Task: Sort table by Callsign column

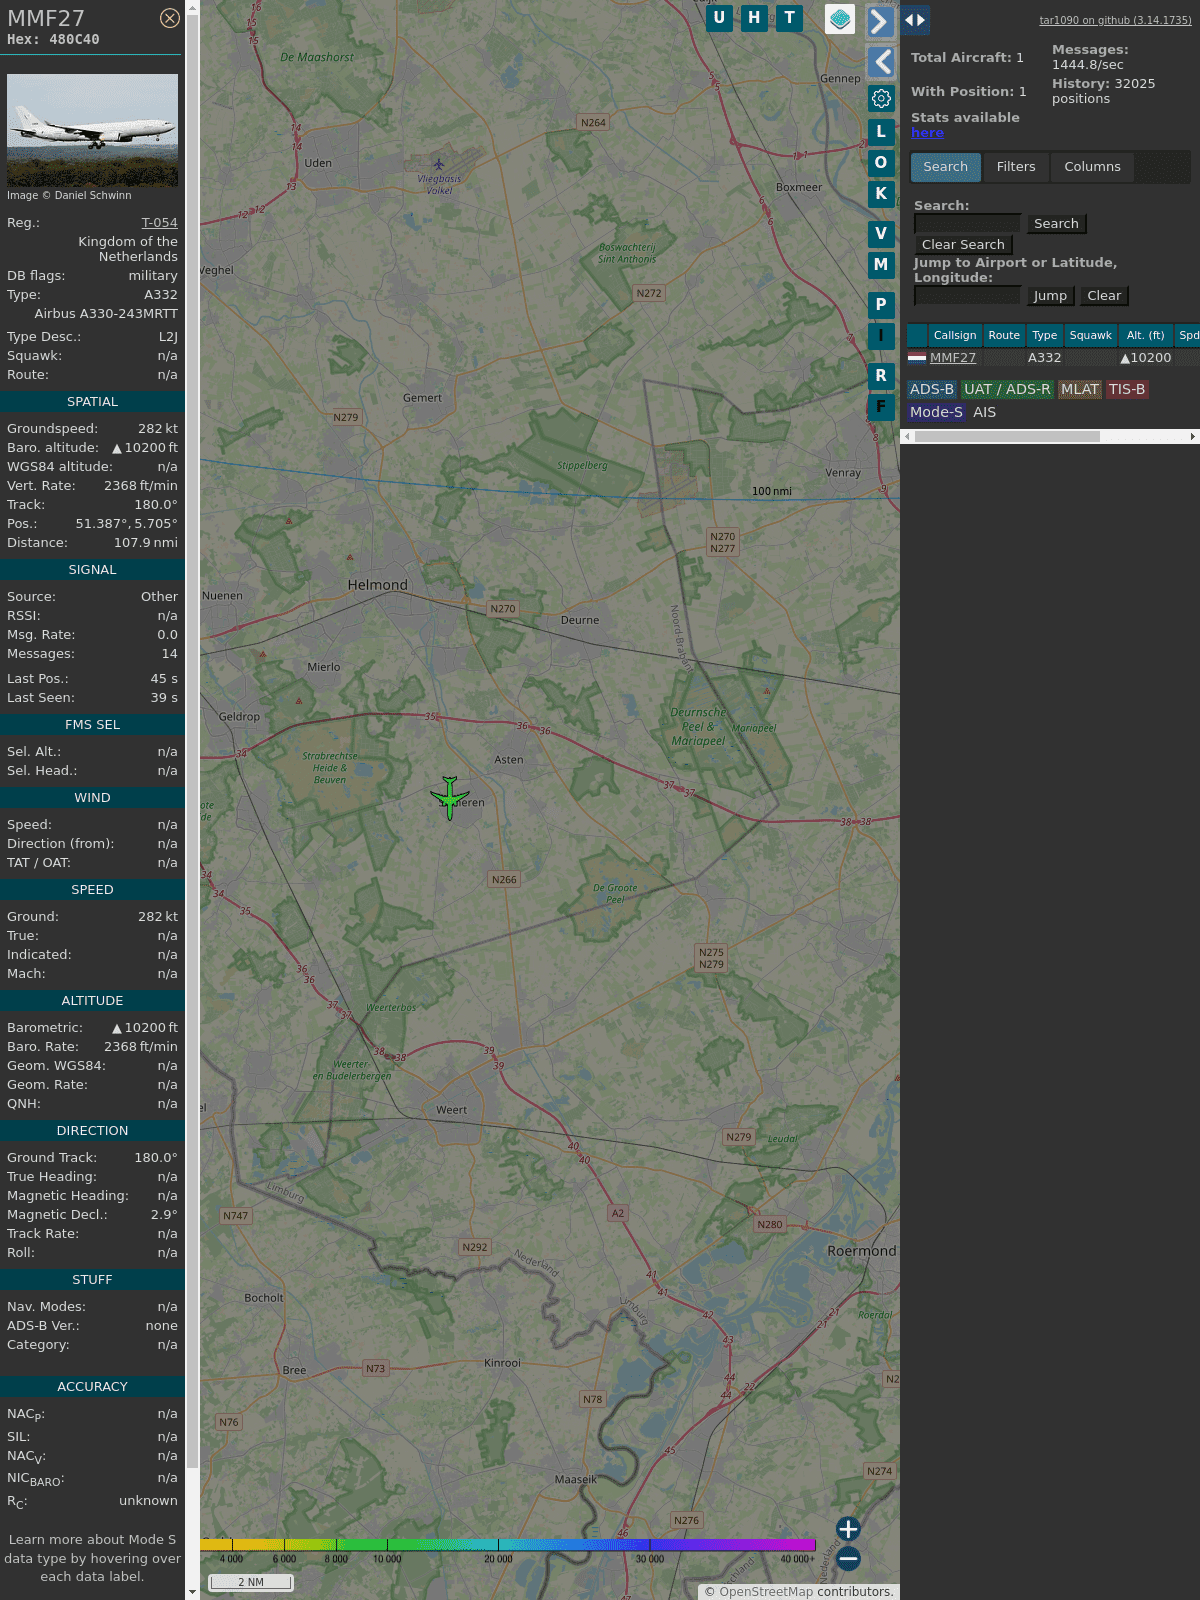Action: point(955,336)
